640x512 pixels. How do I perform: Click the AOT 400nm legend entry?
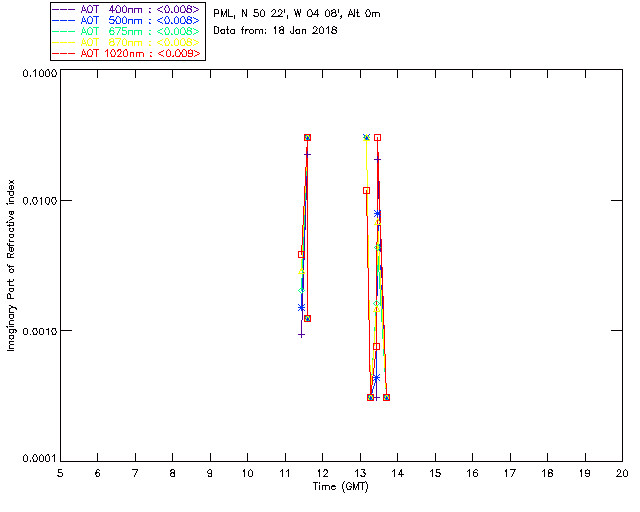[127, 9]
